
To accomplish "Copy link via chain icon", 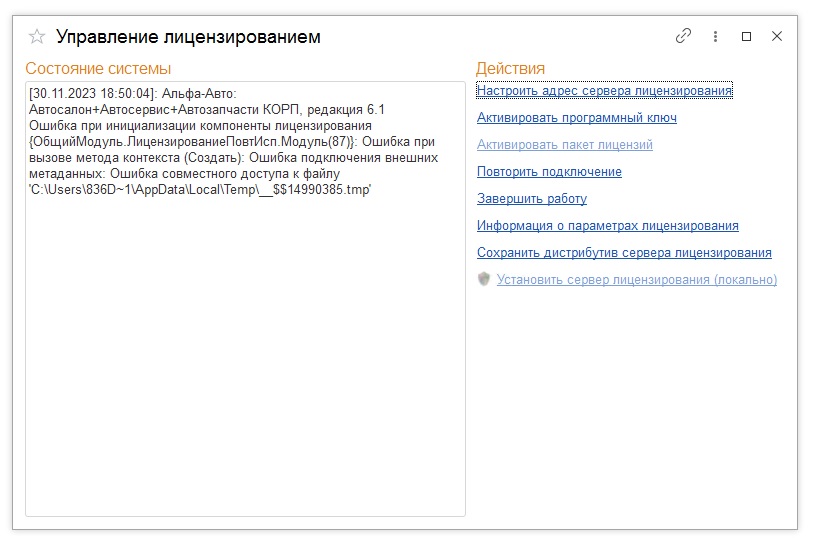I will pos(683,36).
